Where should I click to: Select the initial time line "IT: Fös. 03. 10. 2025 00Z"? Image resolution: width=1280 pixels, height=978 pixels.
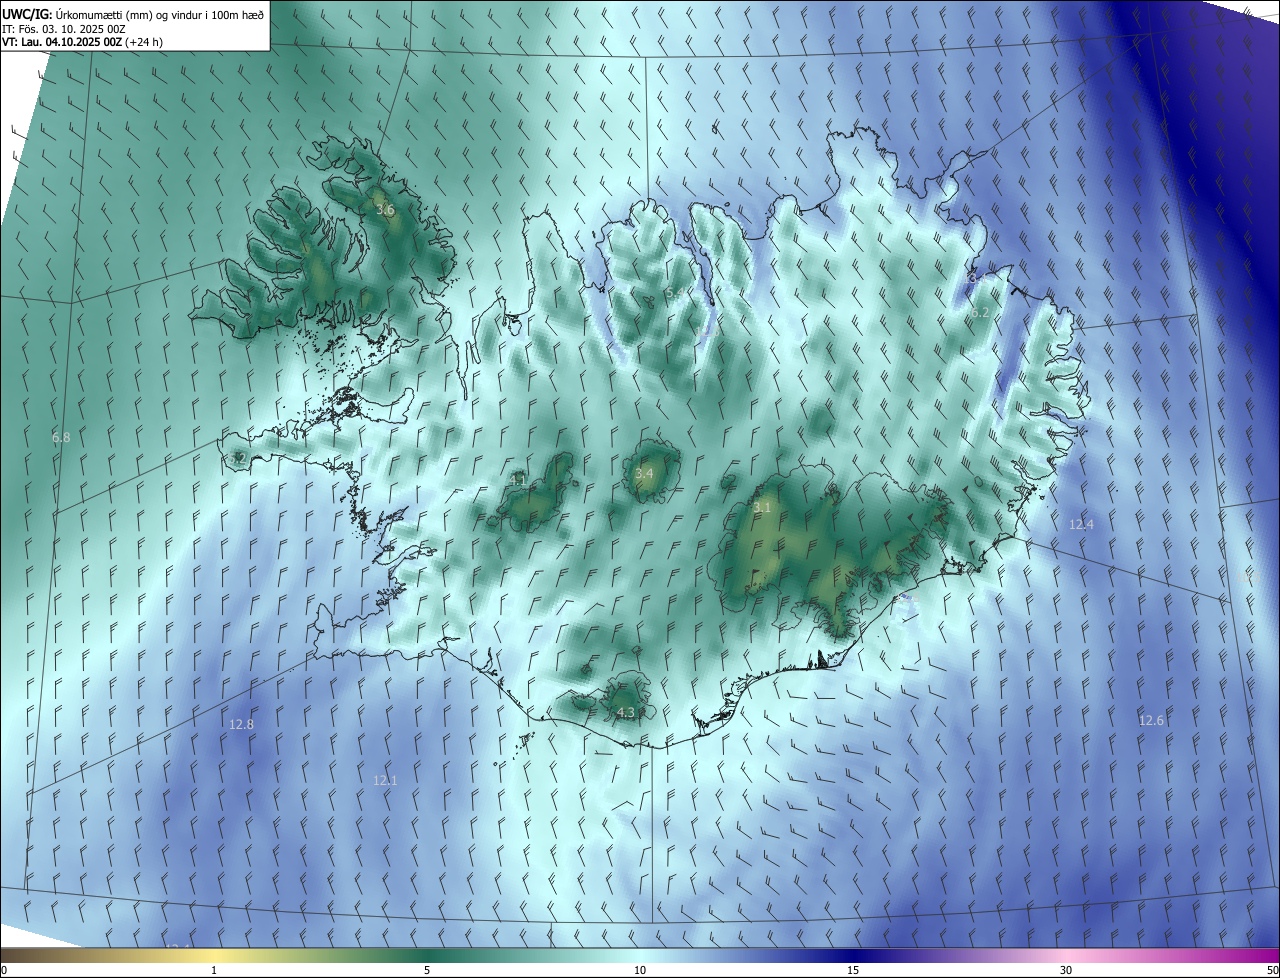(x=65, y=29)
